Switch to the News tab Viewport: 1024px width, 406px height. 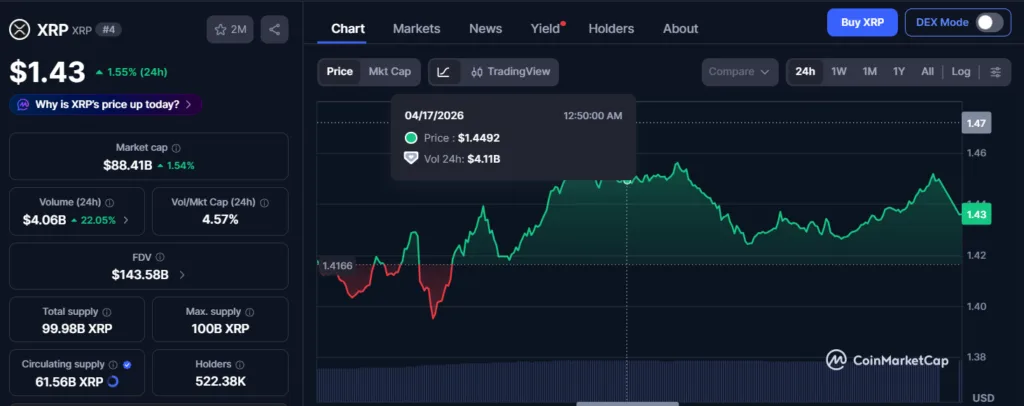pyautogui.click(x=485, y=29)
